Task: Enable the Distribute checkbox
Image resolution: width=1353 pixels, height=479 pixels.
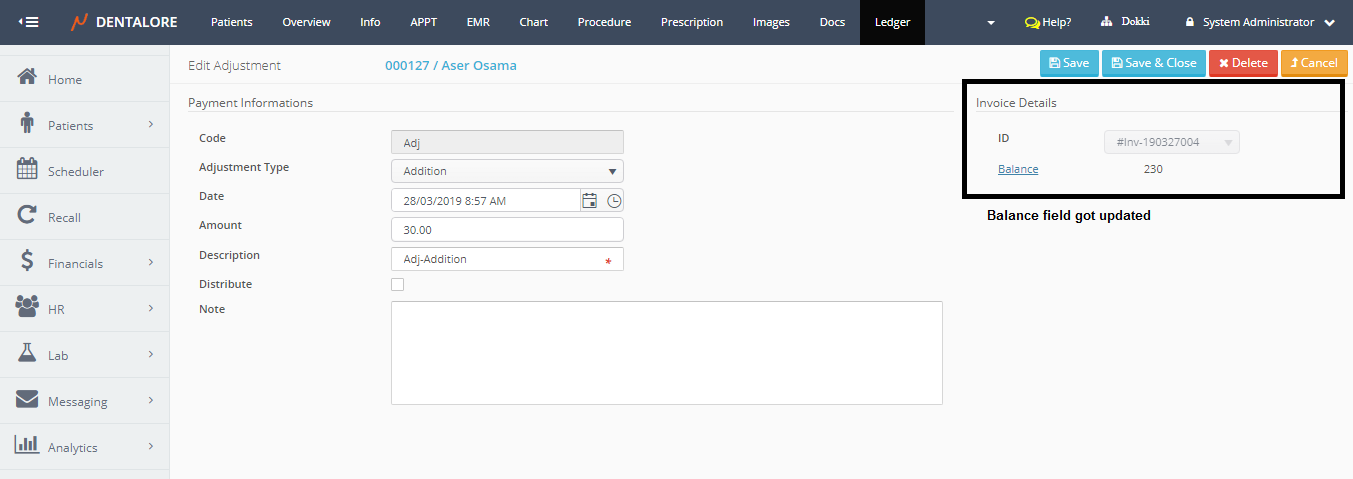Action: [398, 284]
